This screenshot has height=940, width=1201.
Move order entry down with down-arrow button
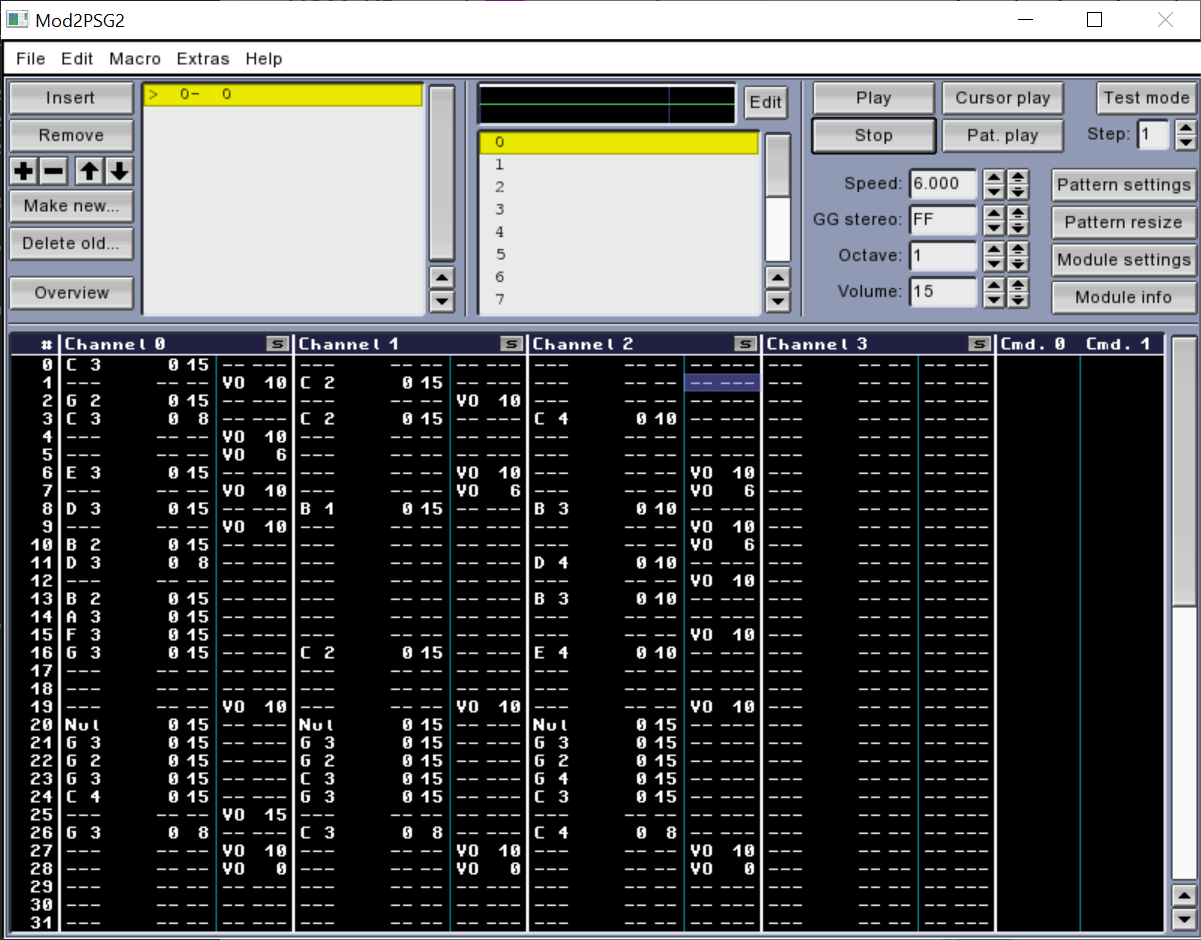[x=119, y=171]
